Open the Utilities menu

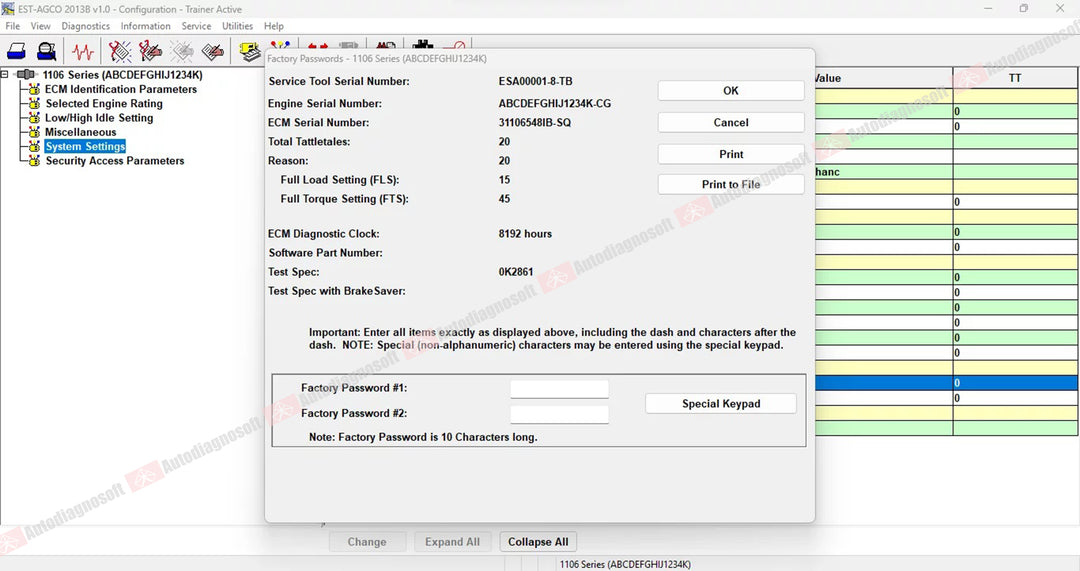coord(238,26)
